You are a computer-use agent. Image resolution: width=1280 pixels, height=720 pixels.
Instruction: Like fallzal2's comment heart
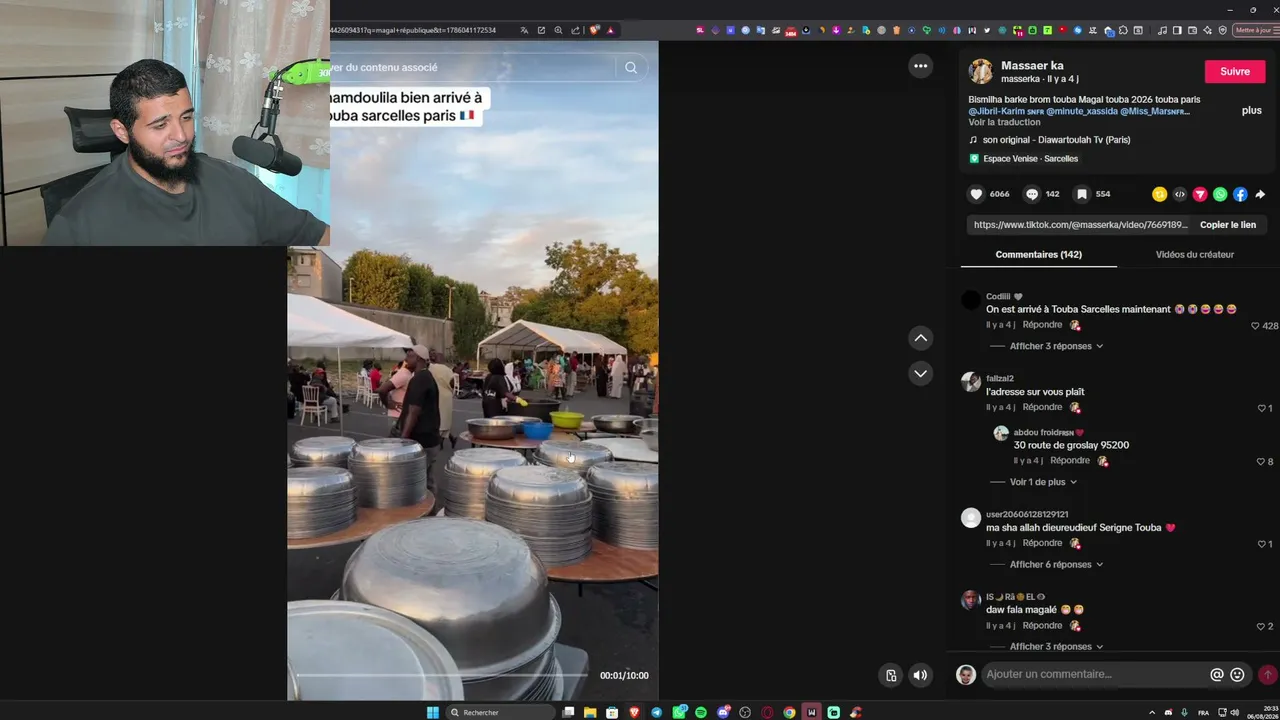point(1261,408)
